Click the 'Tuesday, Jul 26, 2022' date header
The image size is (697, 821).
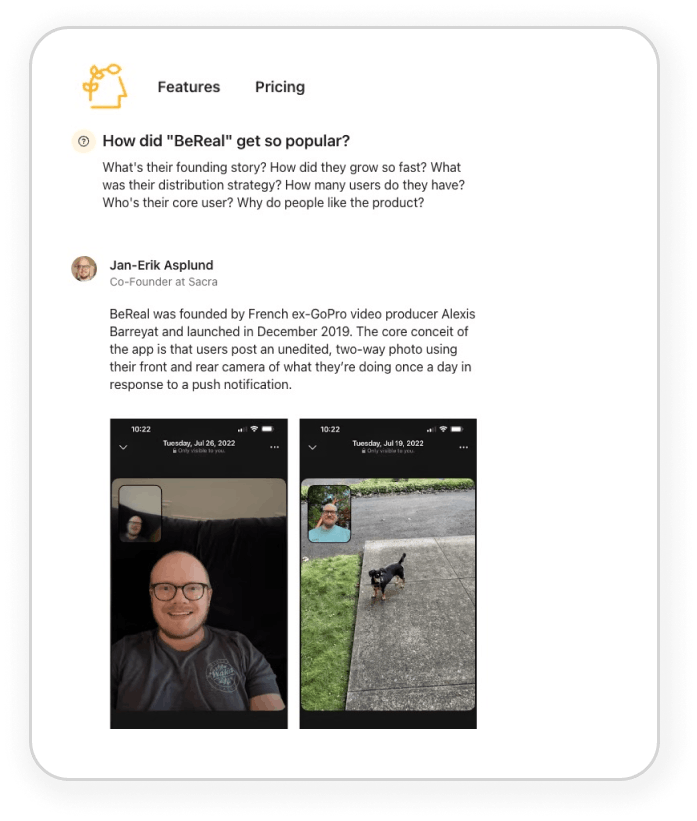198,443
